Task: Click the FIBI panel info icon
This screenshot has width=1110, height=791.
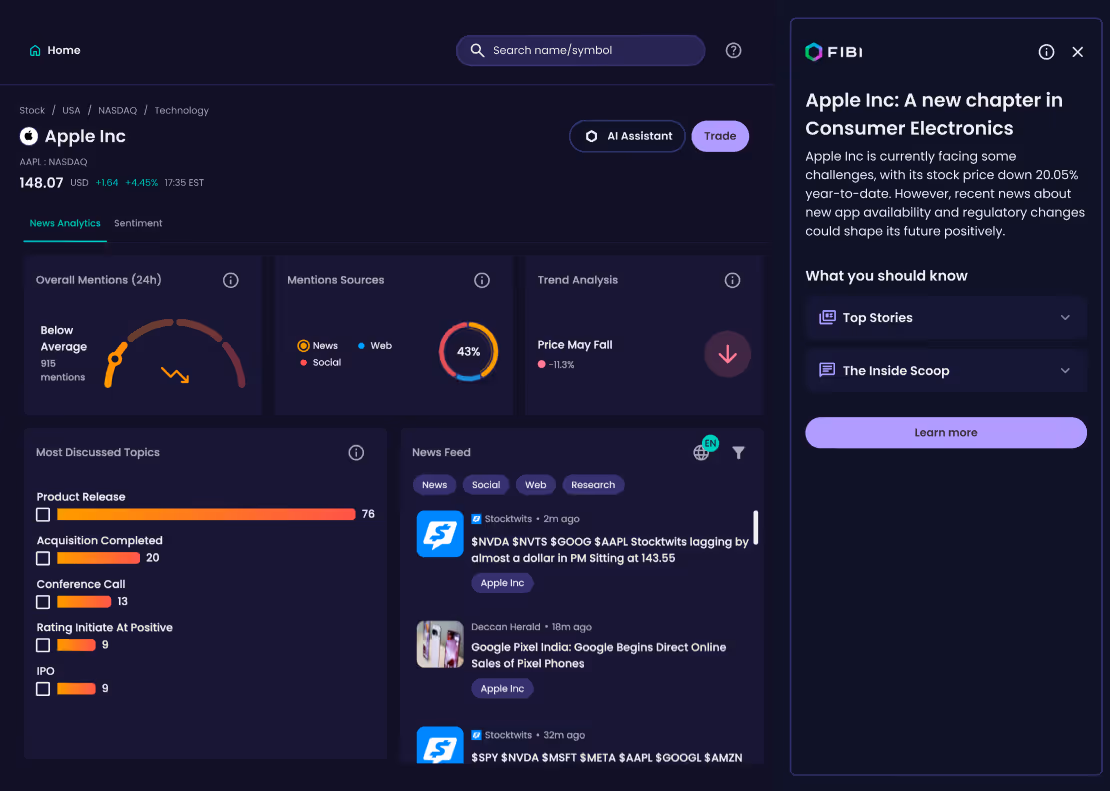Action: [x=1046, y=52]
